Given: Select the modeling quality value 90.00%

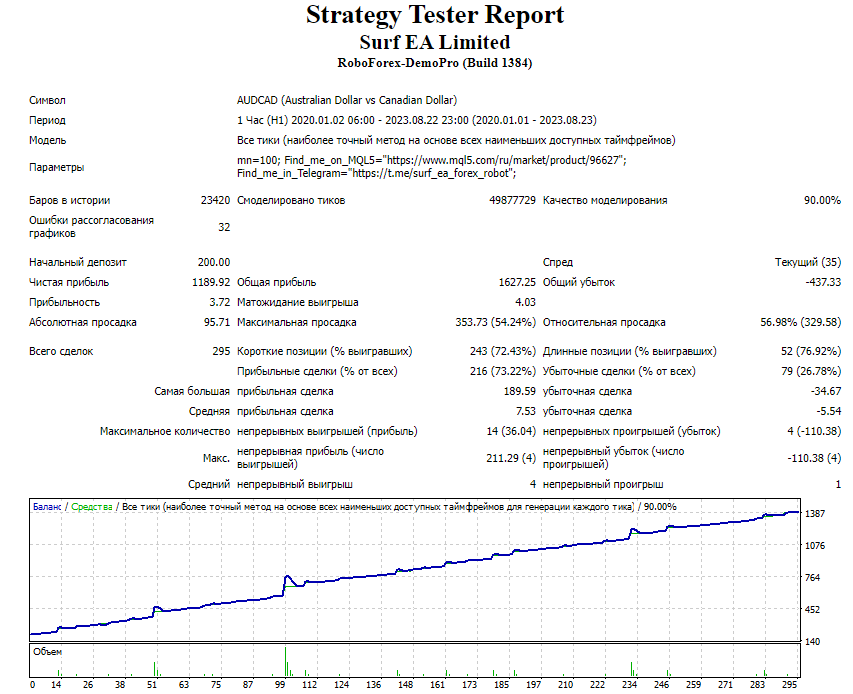Looking at the screenshot, I should pos(822,200).
